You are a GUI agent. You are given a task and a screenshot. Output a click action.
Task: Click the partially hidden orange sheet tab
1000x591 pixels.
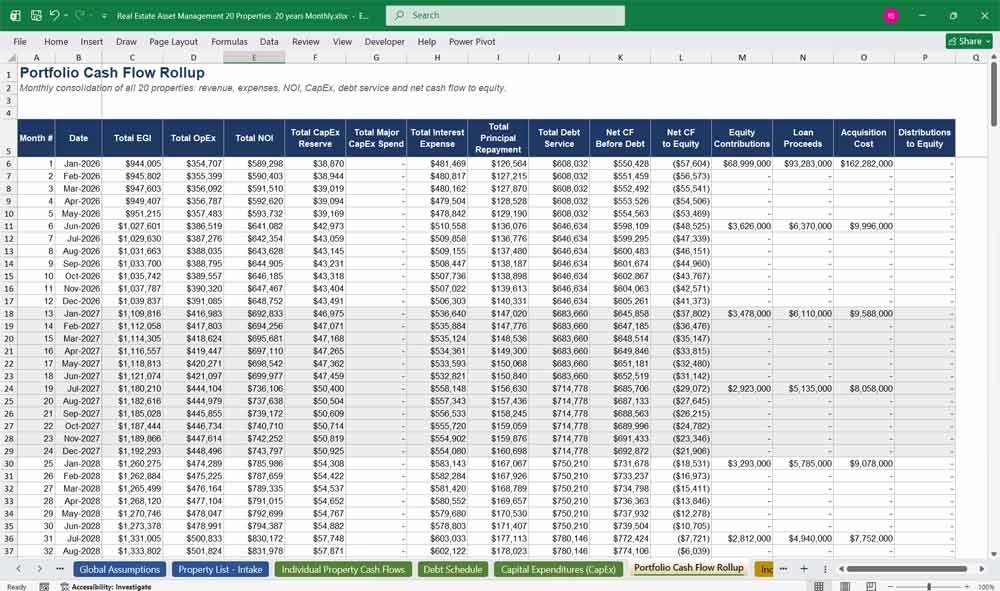[x=764, y=569]
